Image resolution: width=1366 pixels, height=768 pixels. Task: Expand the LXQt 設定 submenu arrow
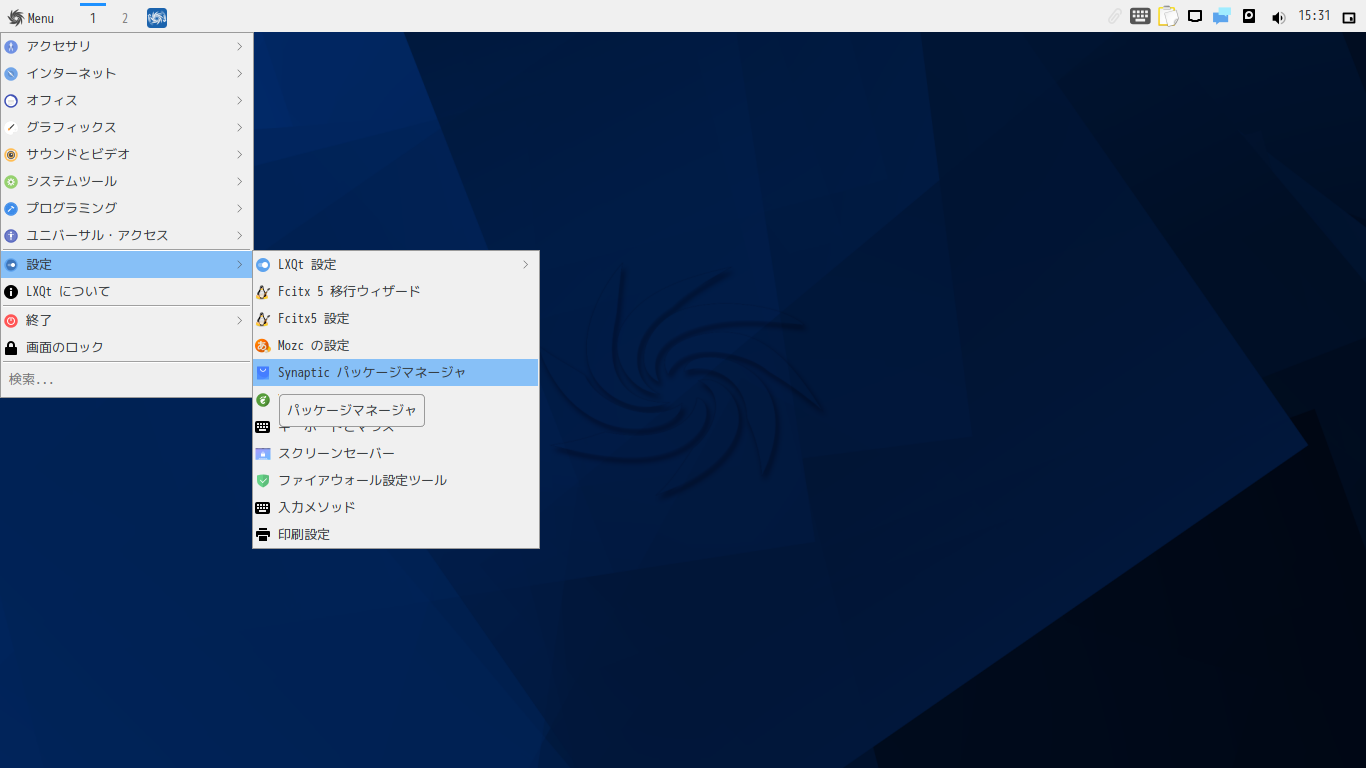(526, 264)
